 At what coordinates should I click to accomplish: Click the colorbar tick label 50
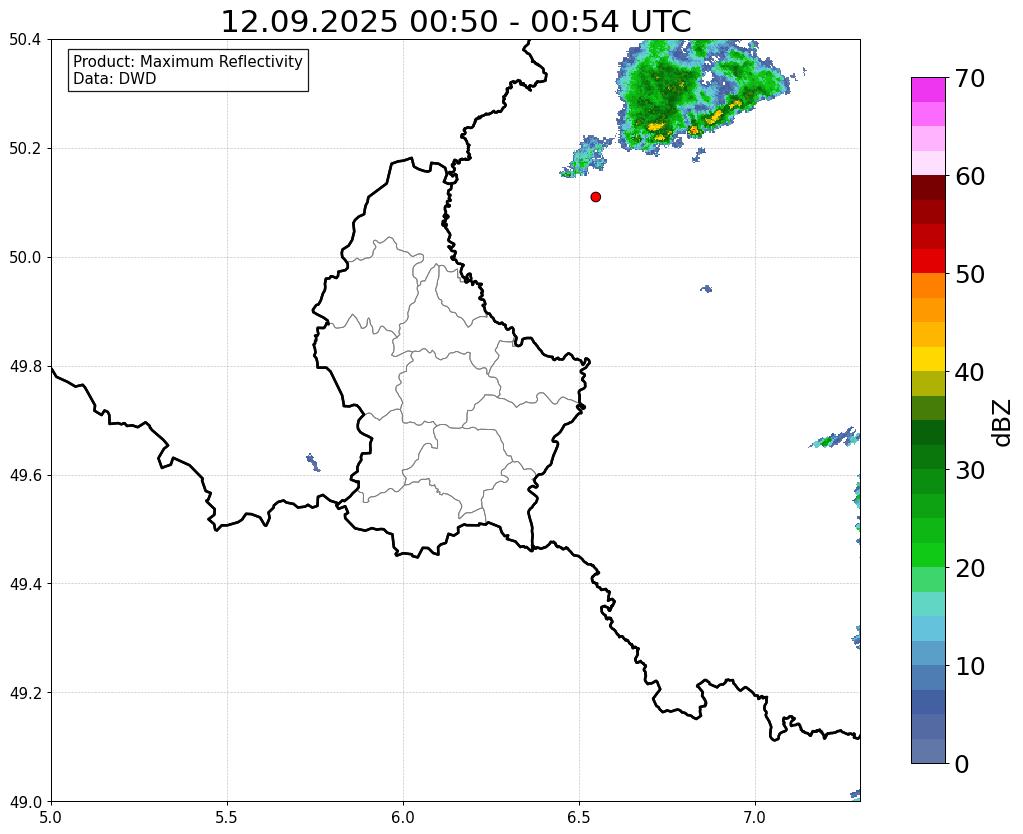click(x=970, y=274)
